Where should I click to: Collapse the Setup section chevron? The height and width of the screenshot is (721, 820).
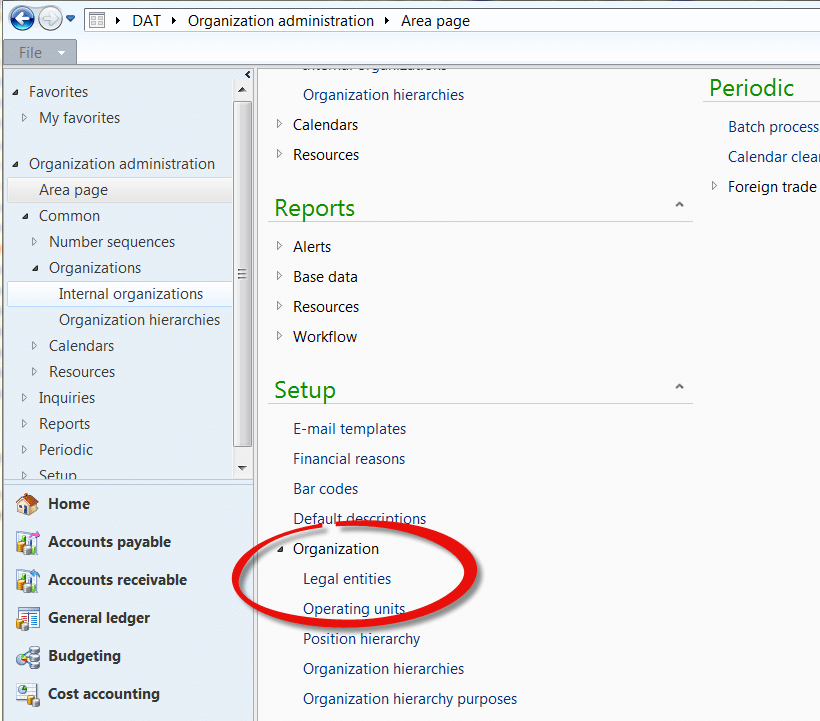679,388
